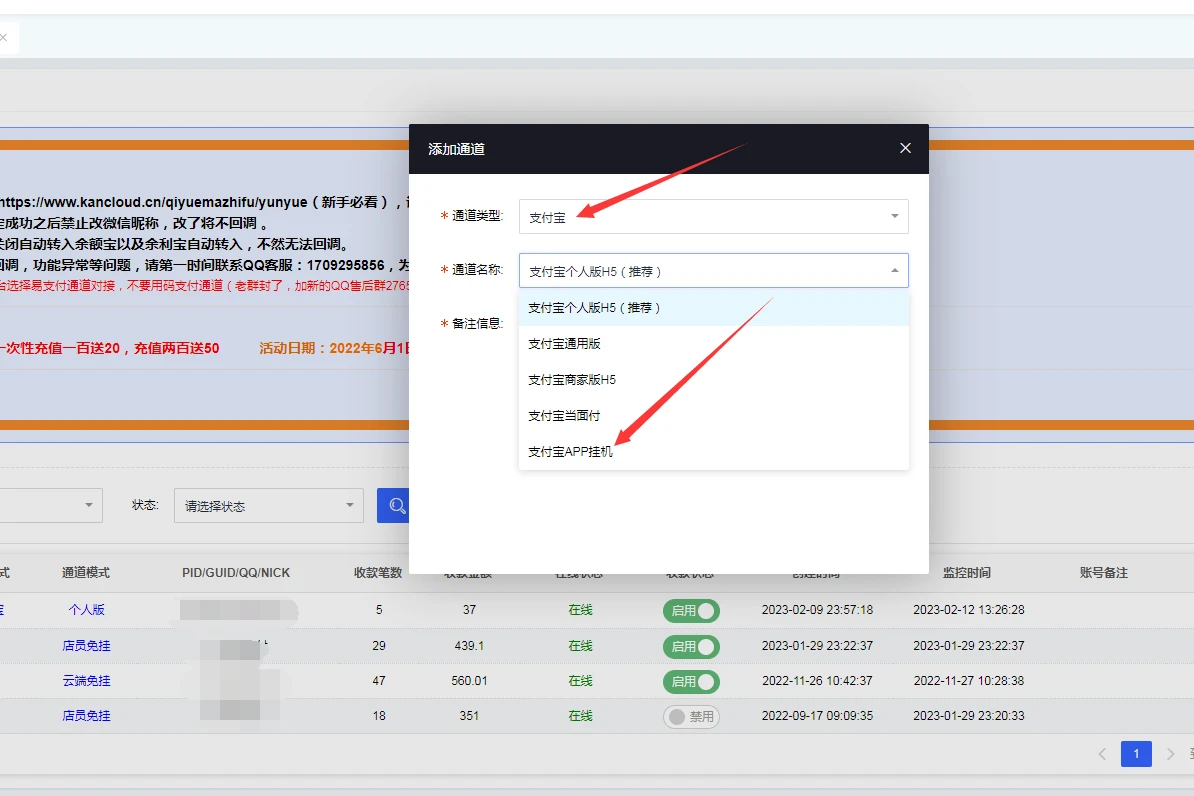The width and height of the screenshot is (1194, 796).
Task: Click the 在线 status in 云端免挂 row
Action: tap(580, 680)
